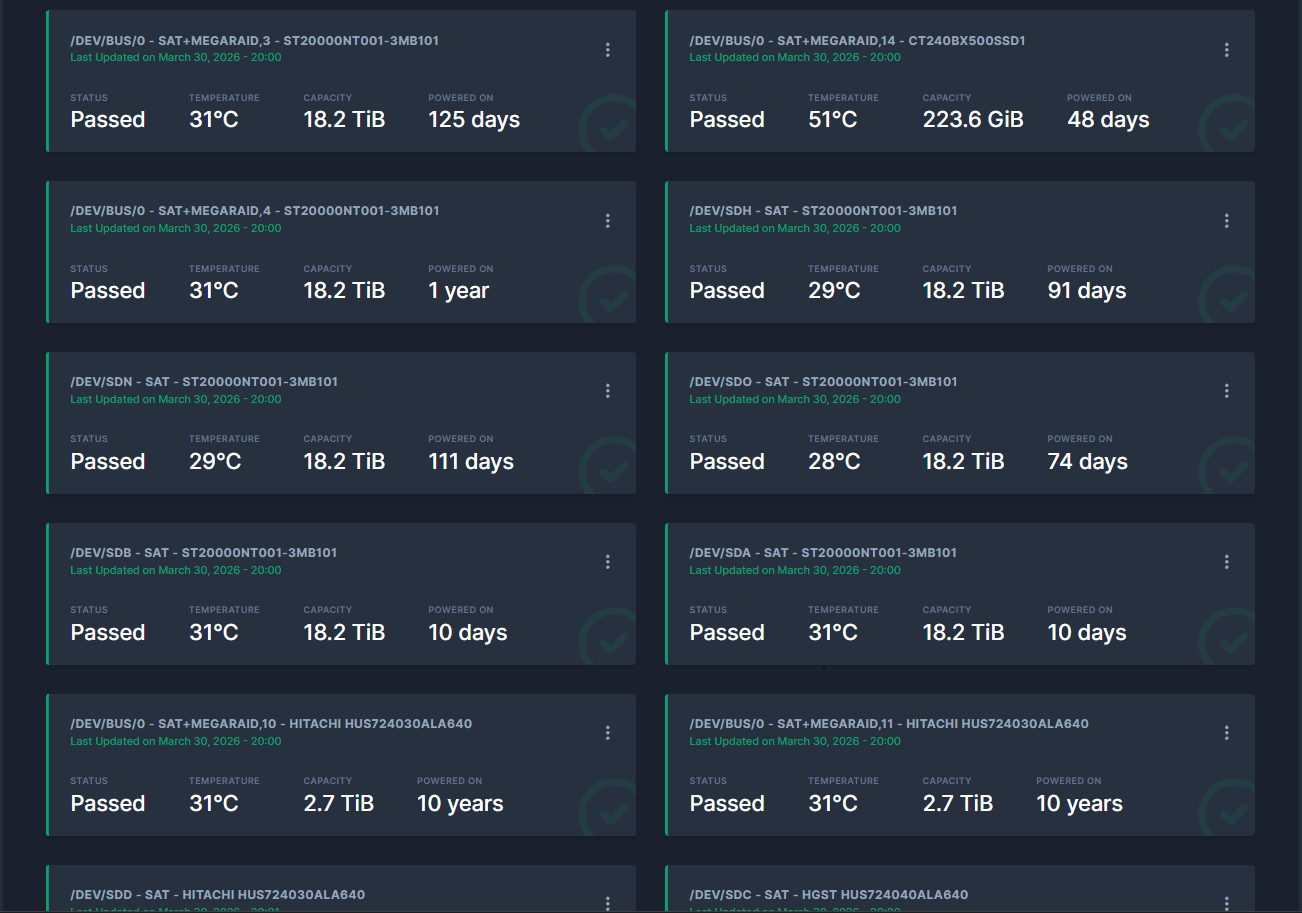This screenshot has height=913, width=1302.
Task: Open the /dev/sdb - sat device title link
Action: (203, 553)
